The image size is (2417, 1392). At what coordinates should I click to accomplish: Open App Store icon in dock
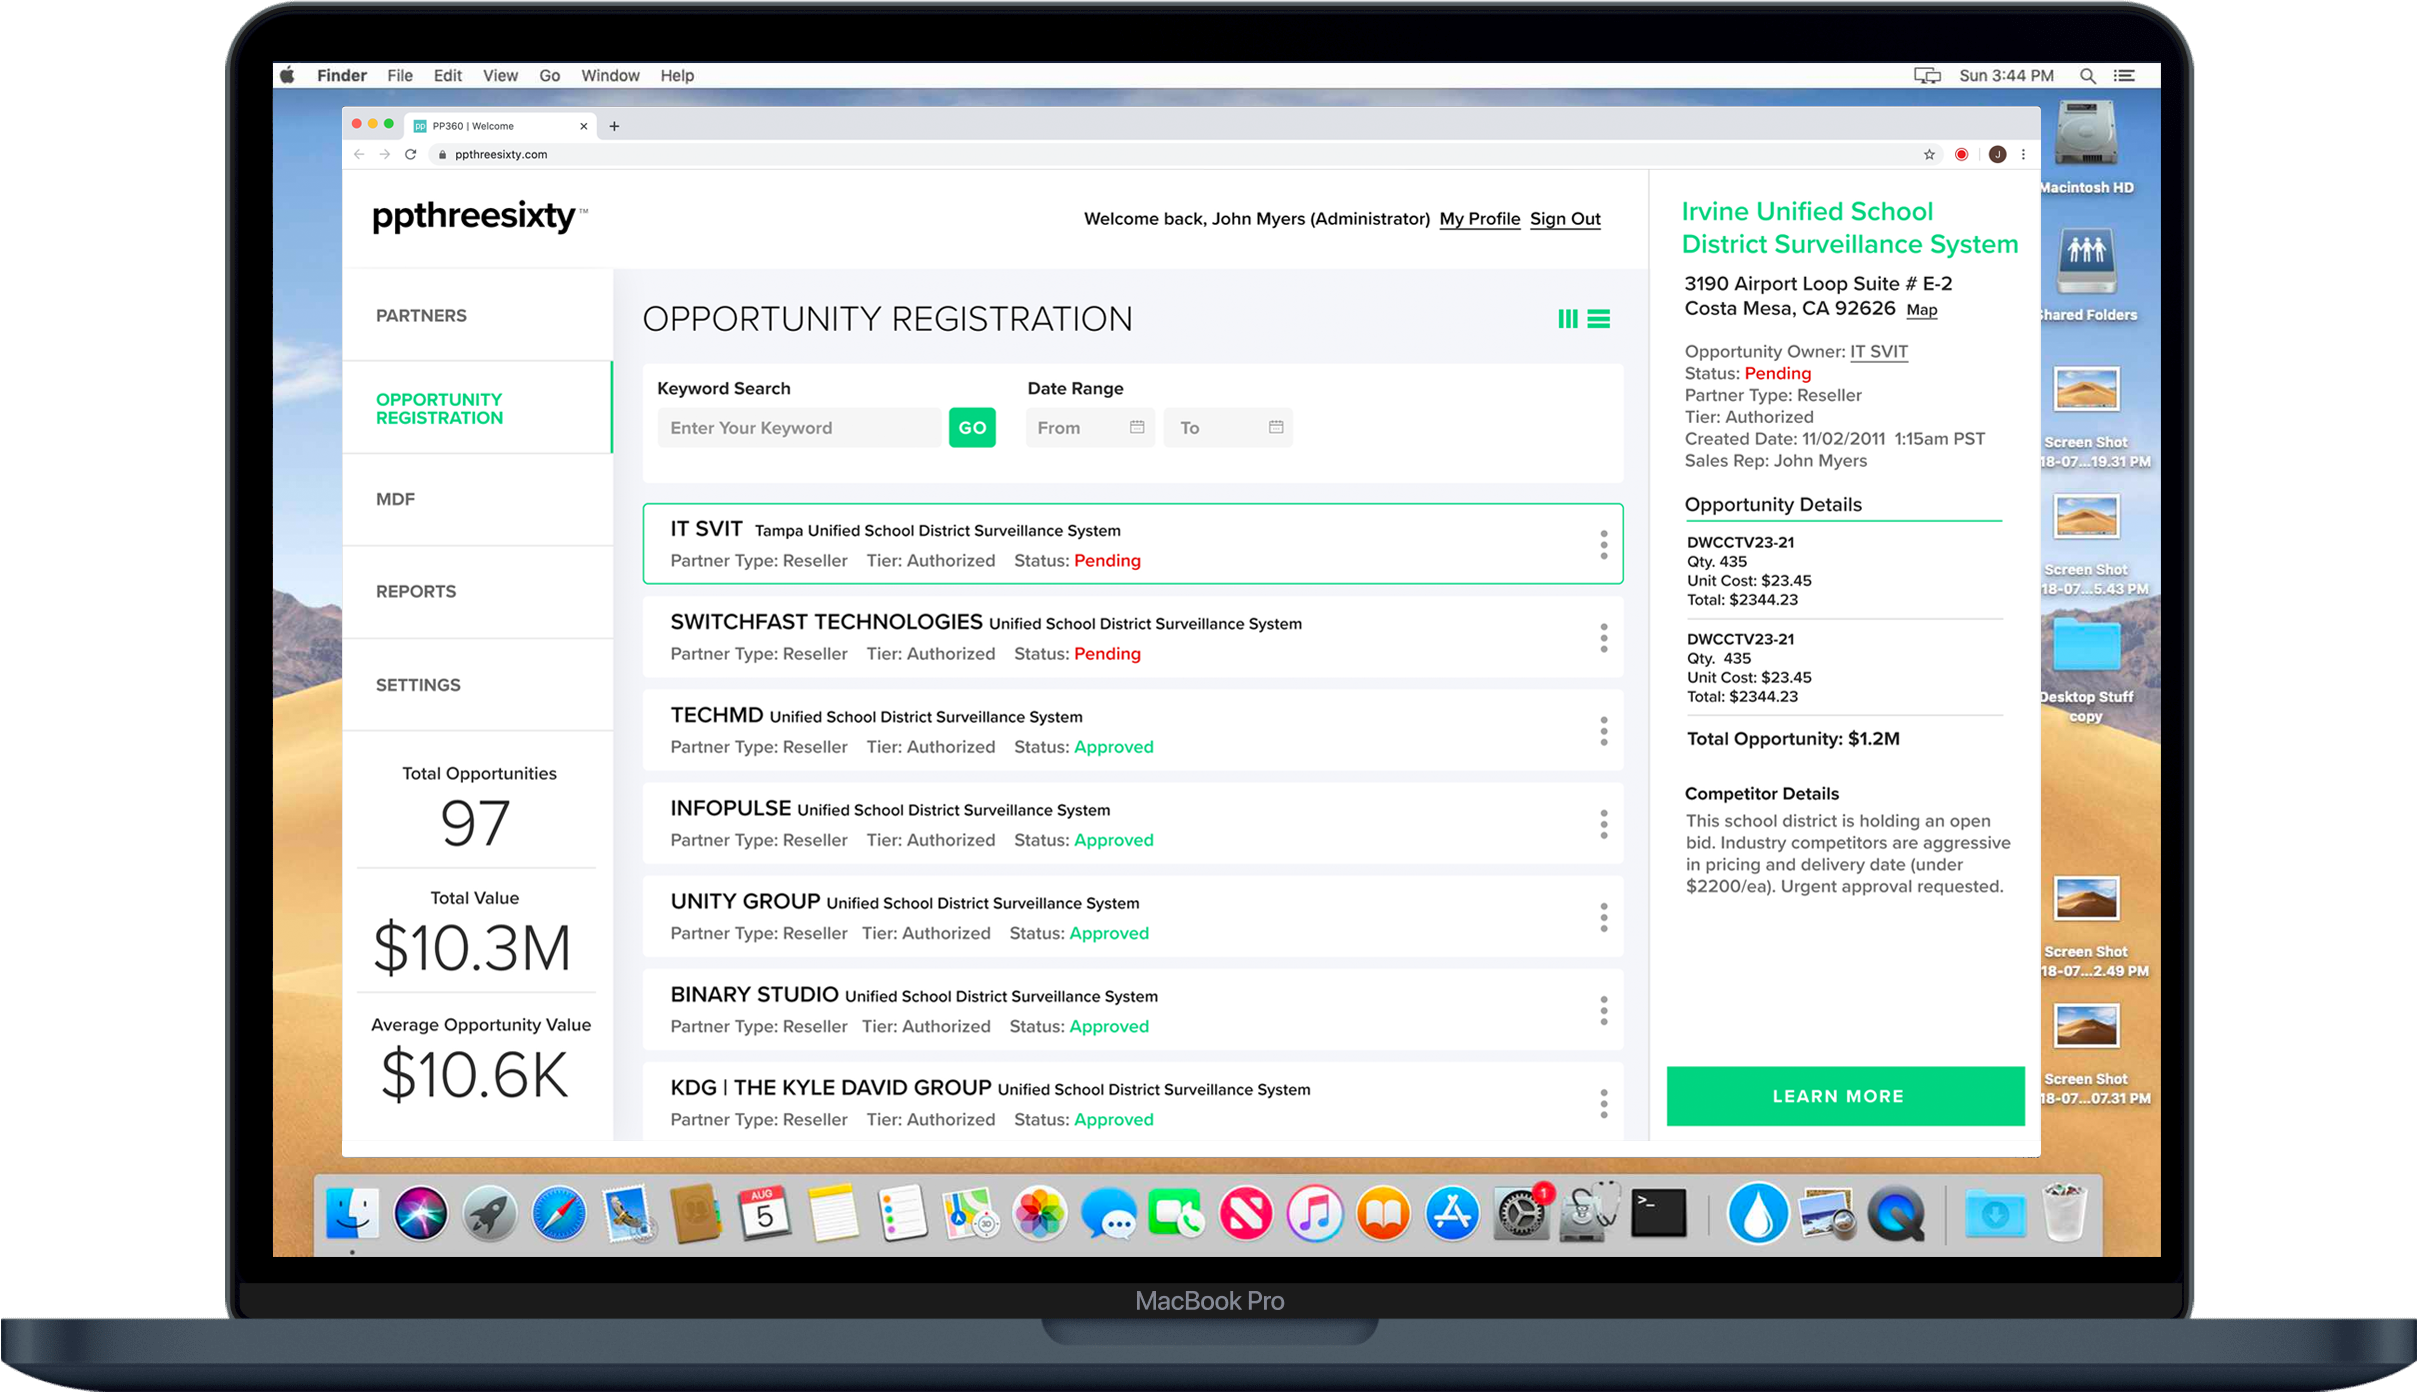[x=1452, y=1214]
